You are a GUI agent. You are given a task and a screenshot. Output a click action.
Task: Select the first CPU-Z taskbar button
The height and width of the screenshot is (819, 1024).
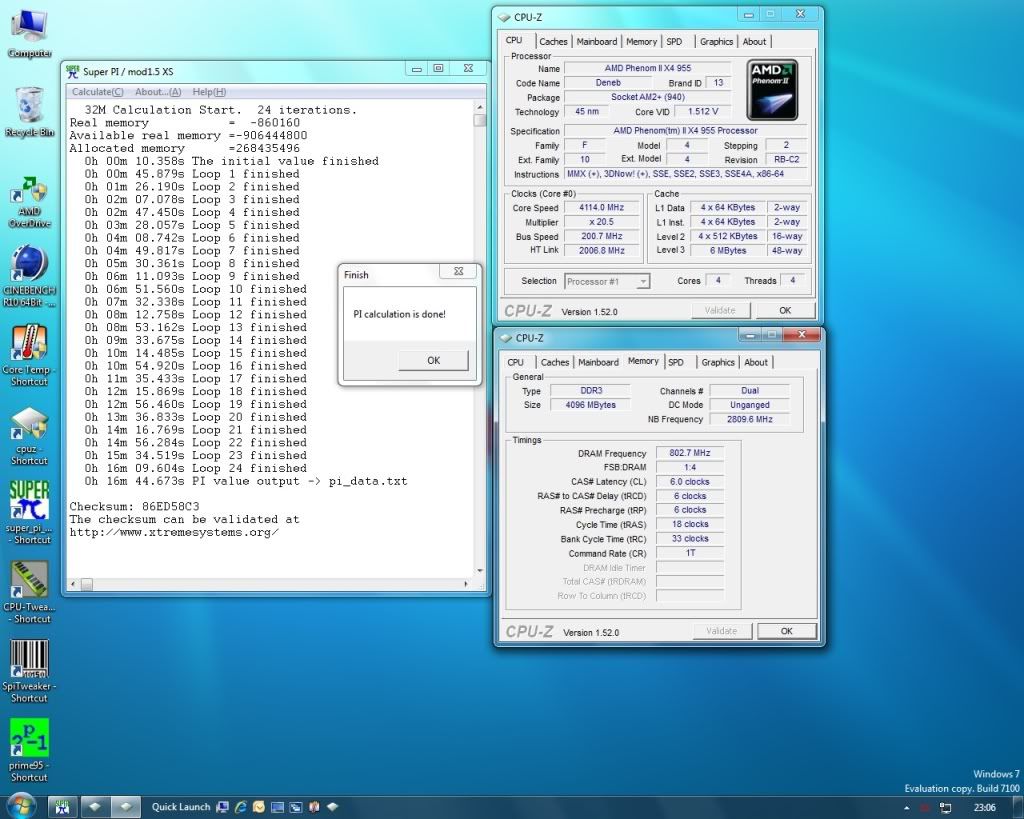coord(95,807)
